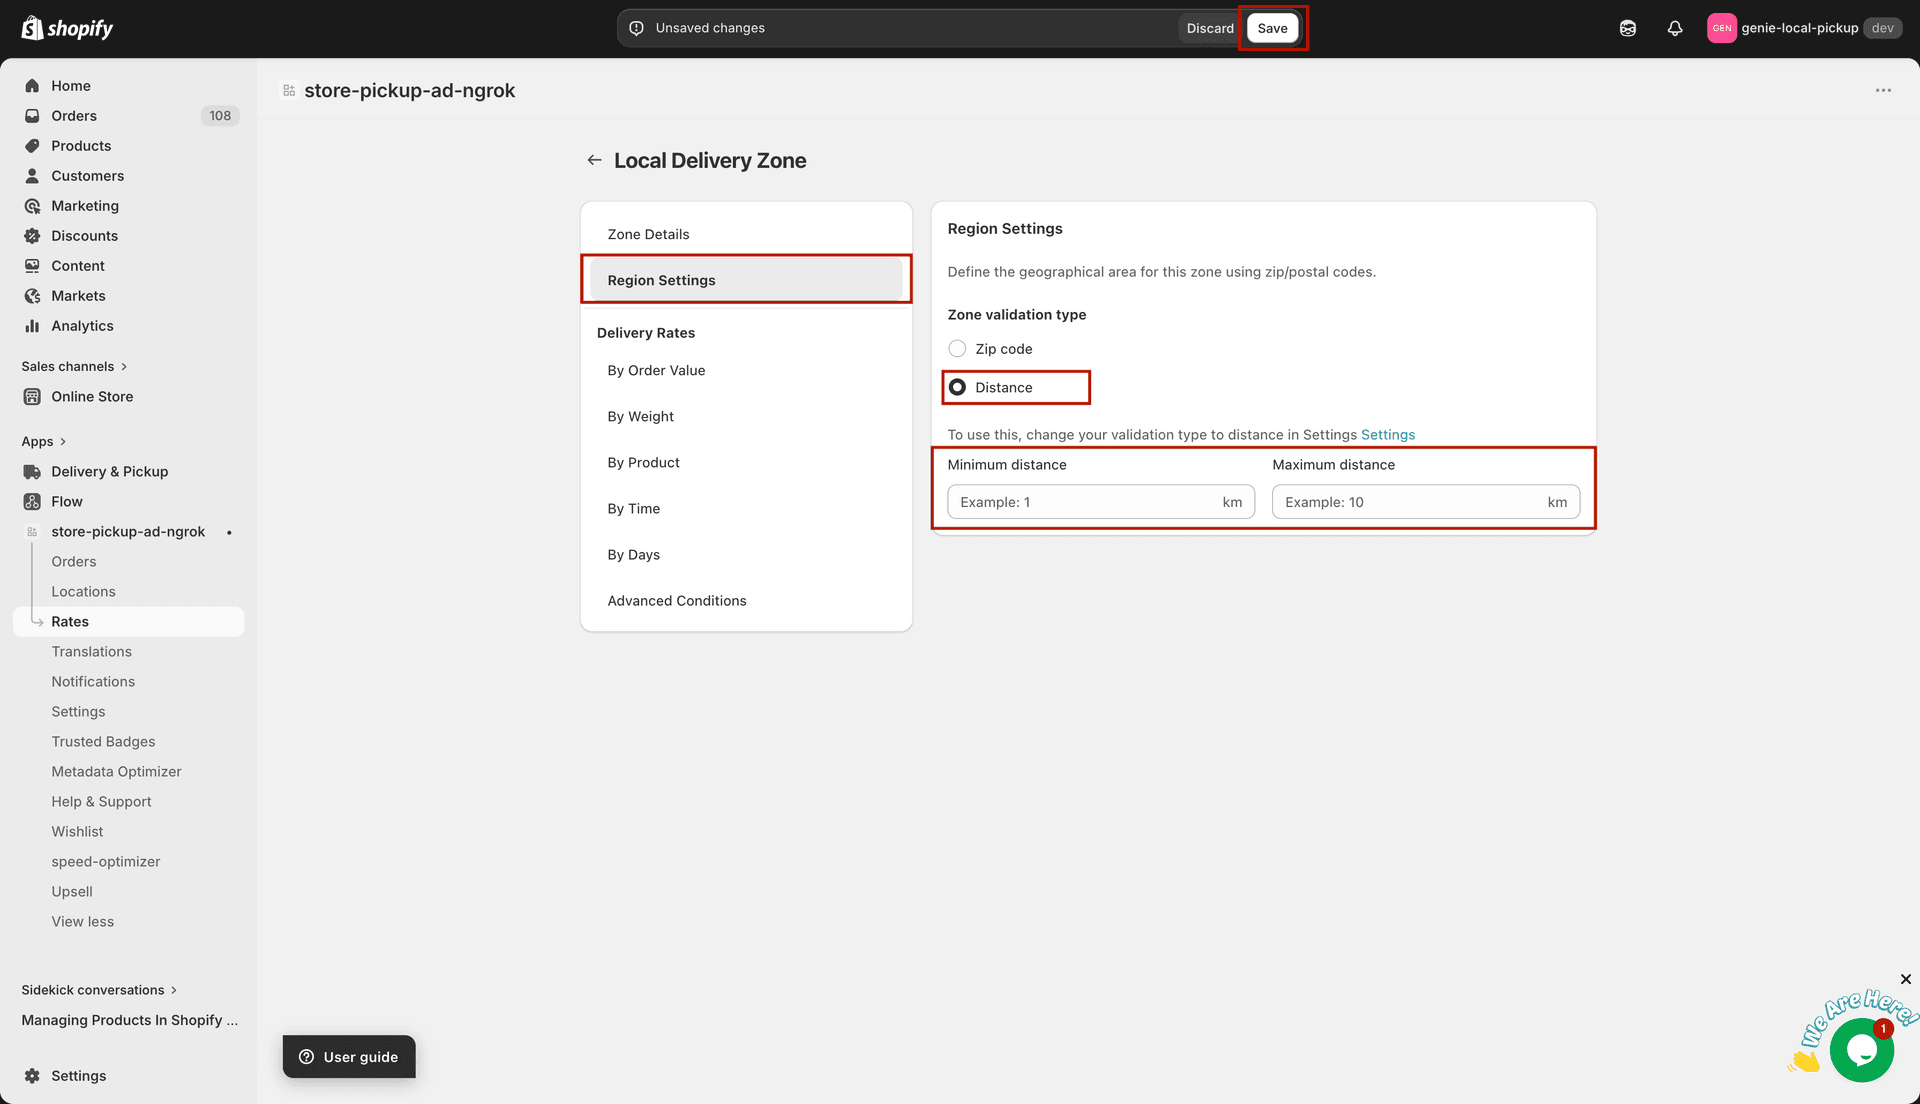This screenshot has height=1104, width=1920.
Task: Click the Shopify logo
Action: point(67,28)
